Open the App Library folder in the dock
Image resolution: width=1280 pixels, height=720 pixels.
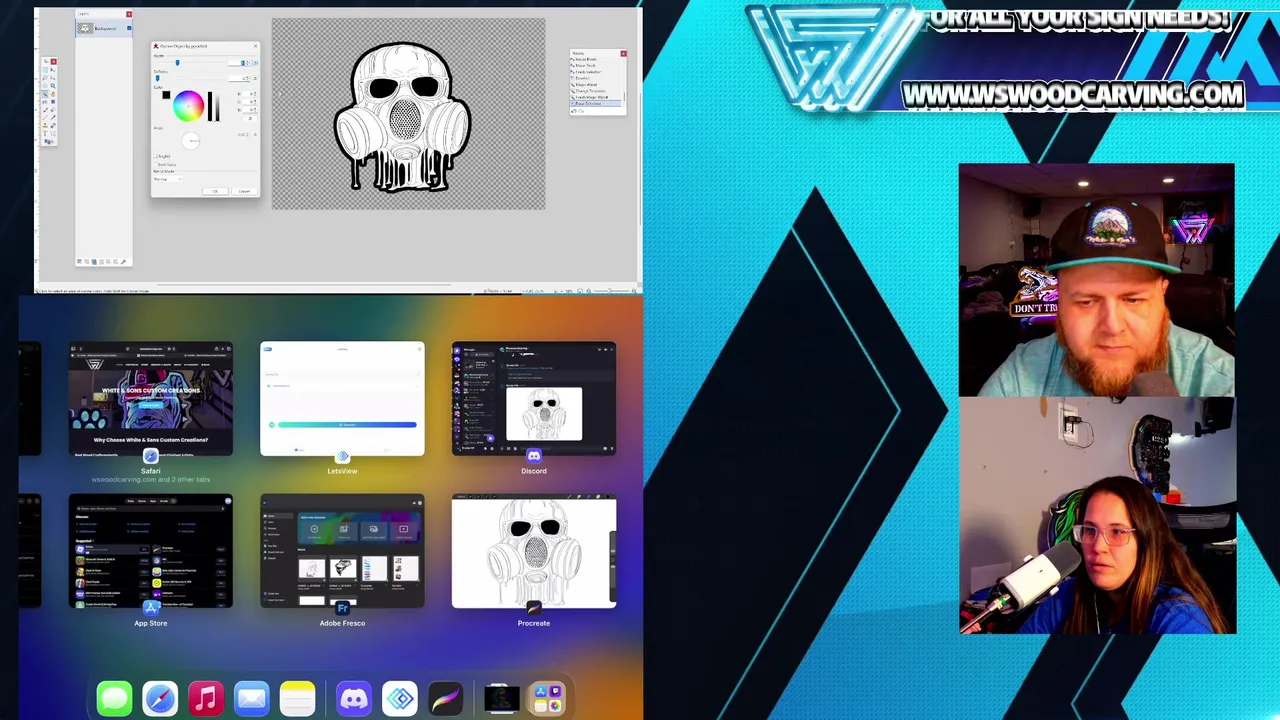pos(548,698)
